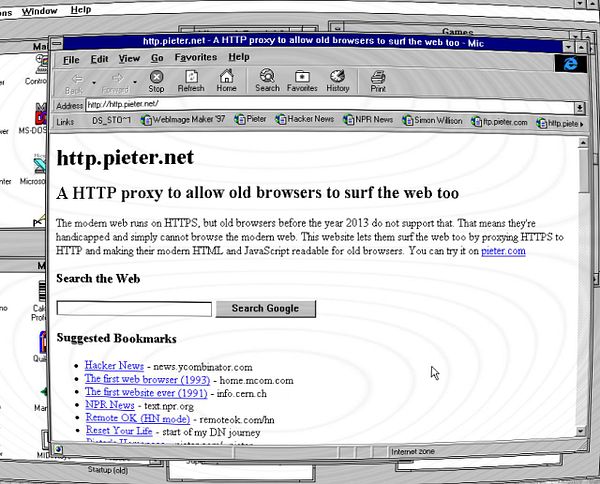Open the ftp.pieter.com links bar shortcut
Screen dimensions: 600x484
499,122
